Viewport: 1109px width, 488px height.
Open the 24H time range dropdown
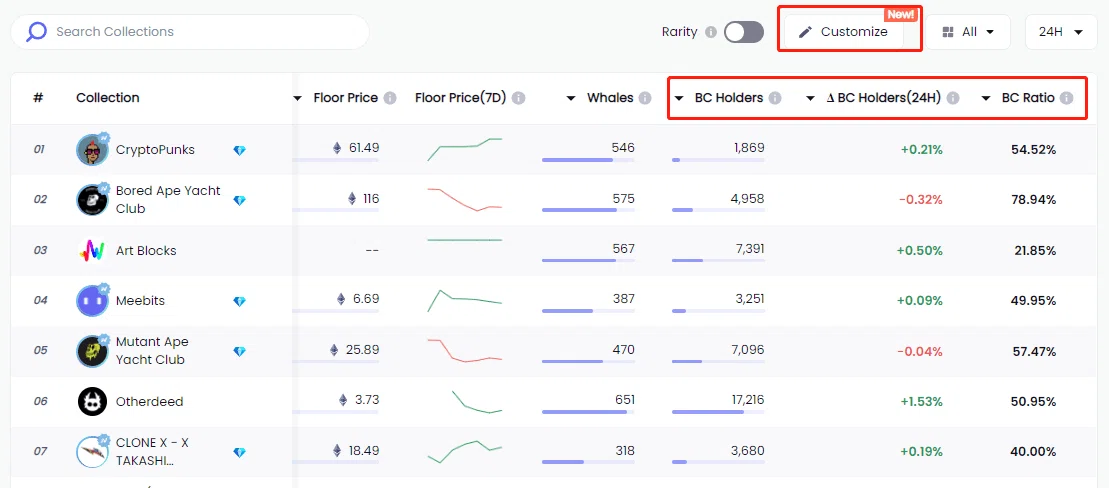pyautogui.click(x=1061, y=32)
